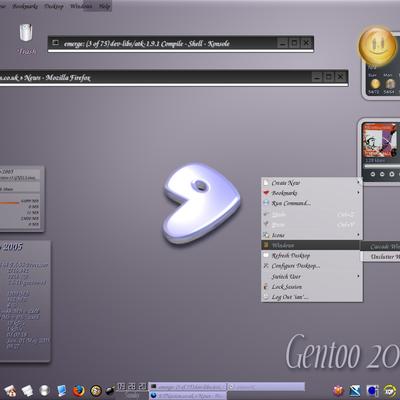Image resolution: width=400 pixels, height=400 pixels.
Task: Click the padlock icon beside Lock Session
Action: pyautogui.click(x=266, y=286)
